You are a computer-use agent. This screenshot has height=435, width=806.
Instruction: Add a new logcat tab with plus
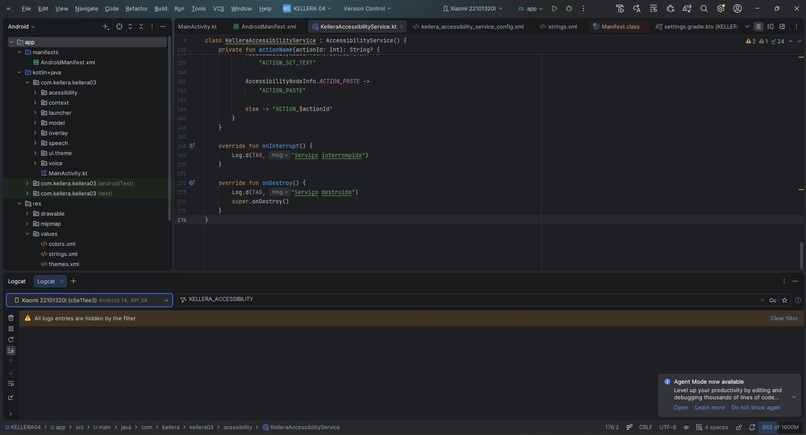73,281
